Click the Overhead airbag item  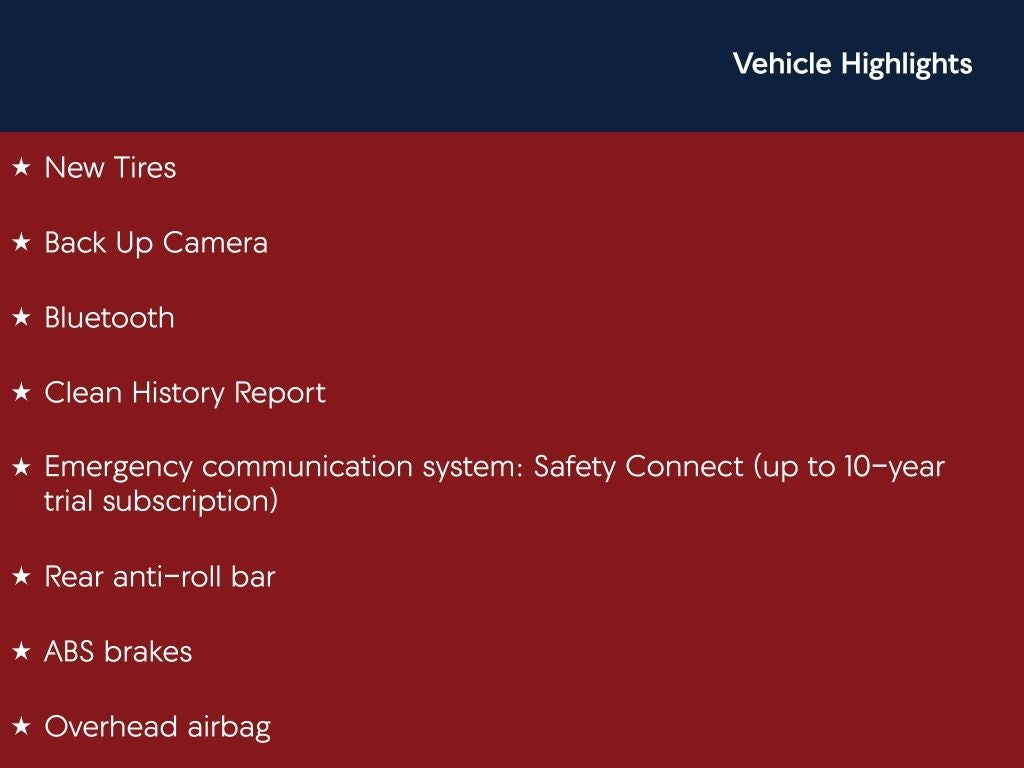[x=157, y=727]
